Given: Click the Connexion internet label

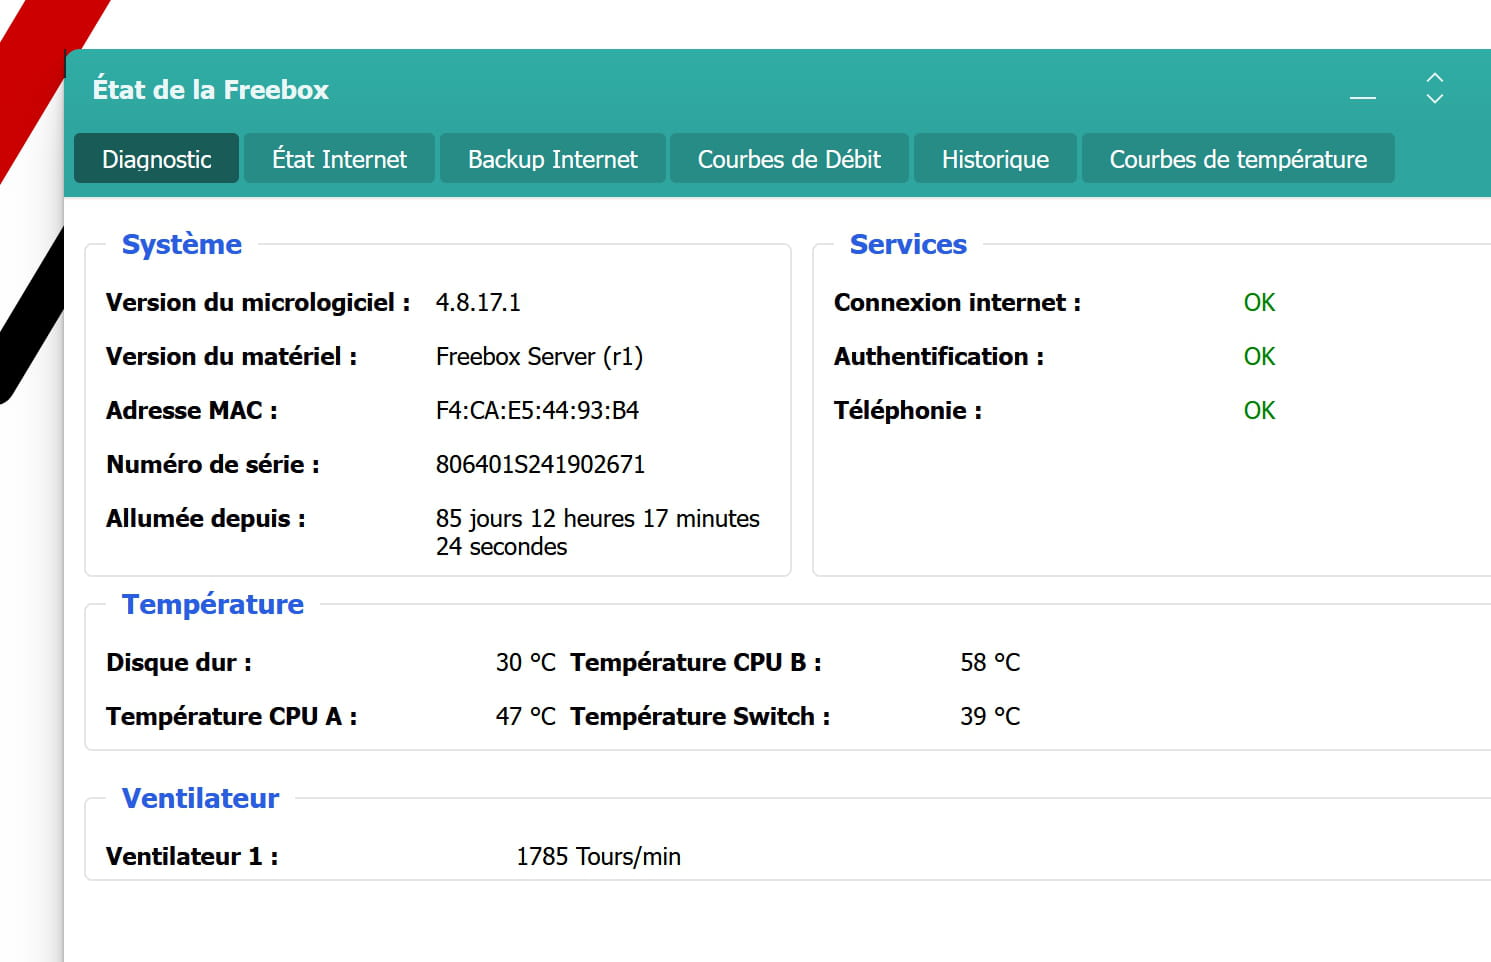Looking at the screenshot, I should tap(957, 302).
